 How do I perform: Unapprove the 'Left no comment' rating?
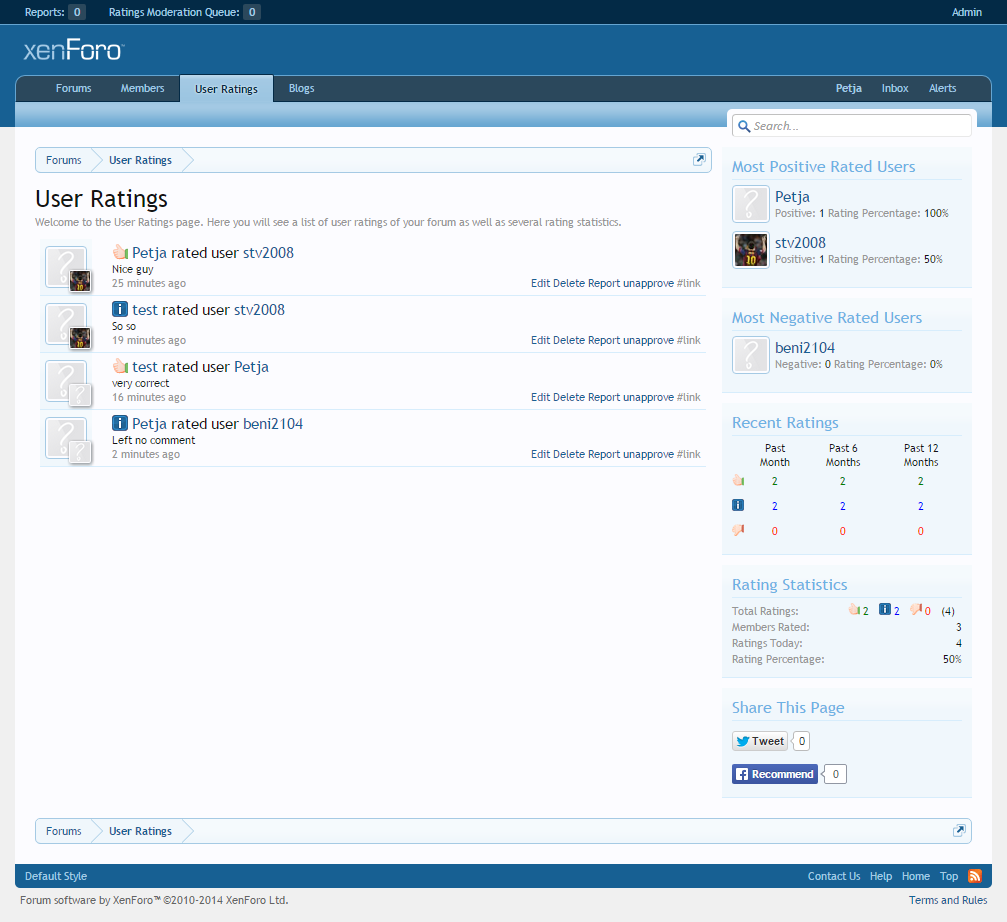tap(648, 455)
